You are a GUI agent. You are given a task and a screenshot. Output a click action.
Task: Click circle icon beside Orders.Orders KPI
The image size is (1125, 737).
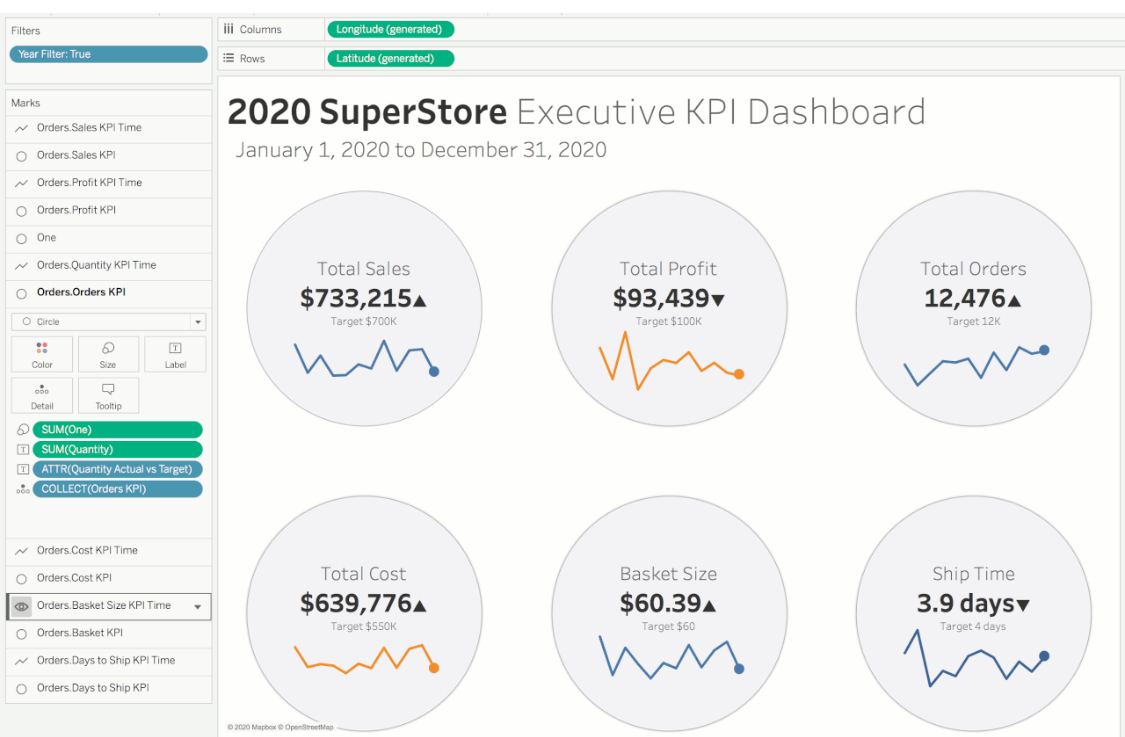tap(22, 294)
